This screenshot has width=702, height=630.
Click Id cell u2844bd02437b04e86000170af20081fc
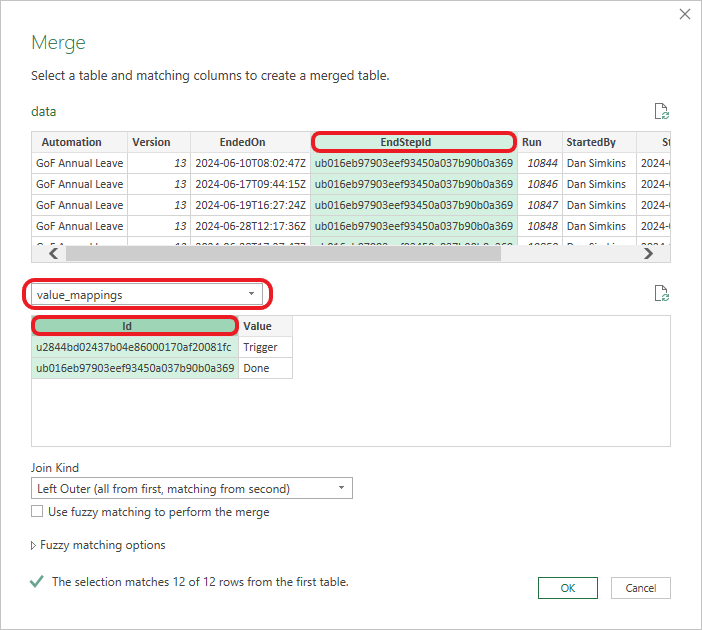click(x=135, y=347)
